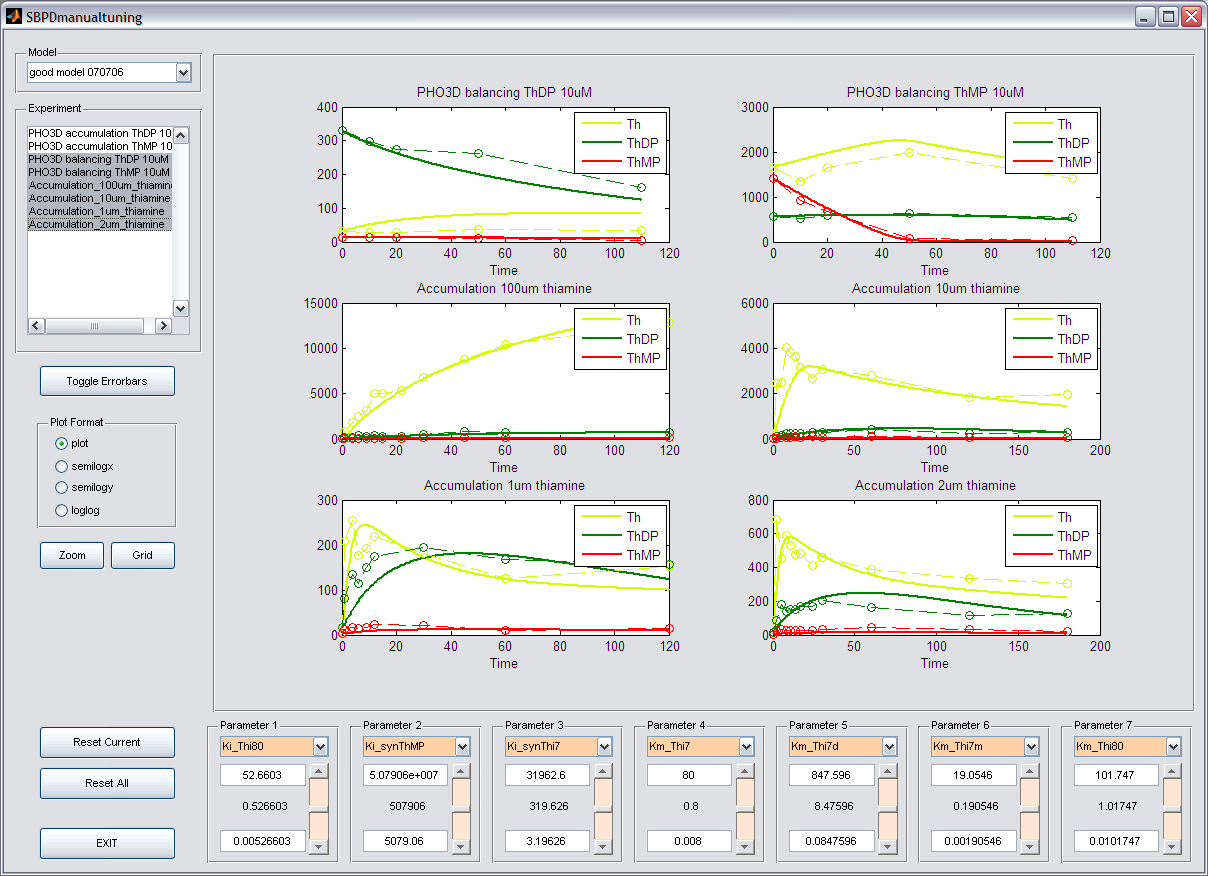Select the semilogx plot format
The height and width of the screenshot is (876, 1208).
pyautogui.click(x=62, y=466)
